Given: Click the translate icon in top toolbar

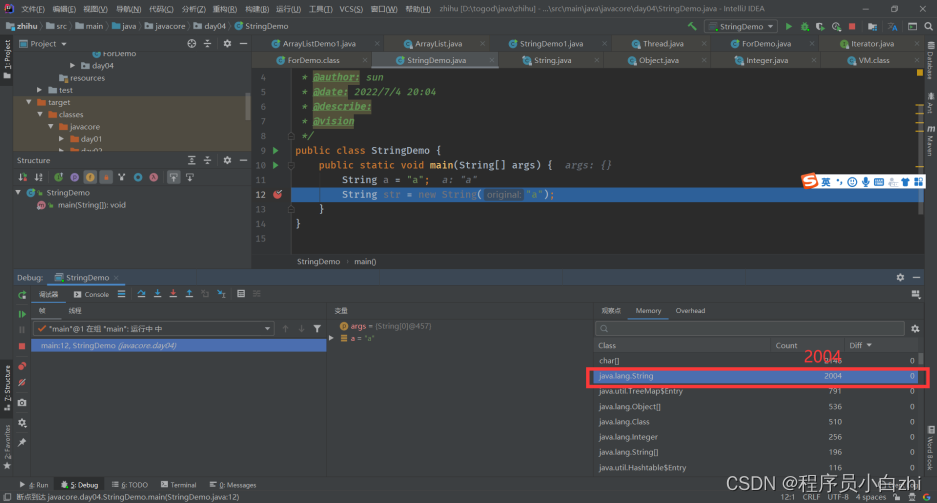Looking at the screenshot, I should pyautogui.click(x=893, y=26).
